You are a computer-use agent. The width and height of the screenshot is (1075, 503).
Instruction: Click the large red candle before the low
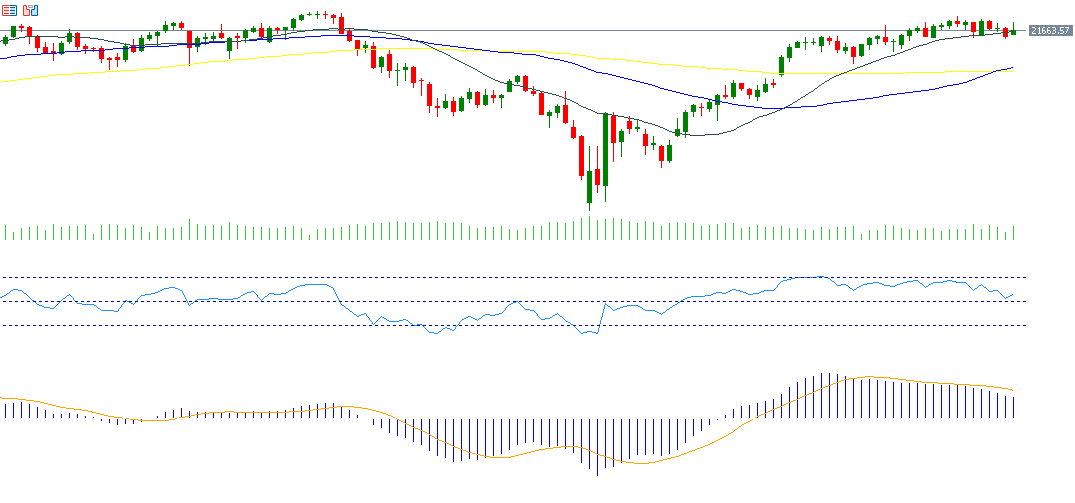pyautogui.click(x=581, y=156)
